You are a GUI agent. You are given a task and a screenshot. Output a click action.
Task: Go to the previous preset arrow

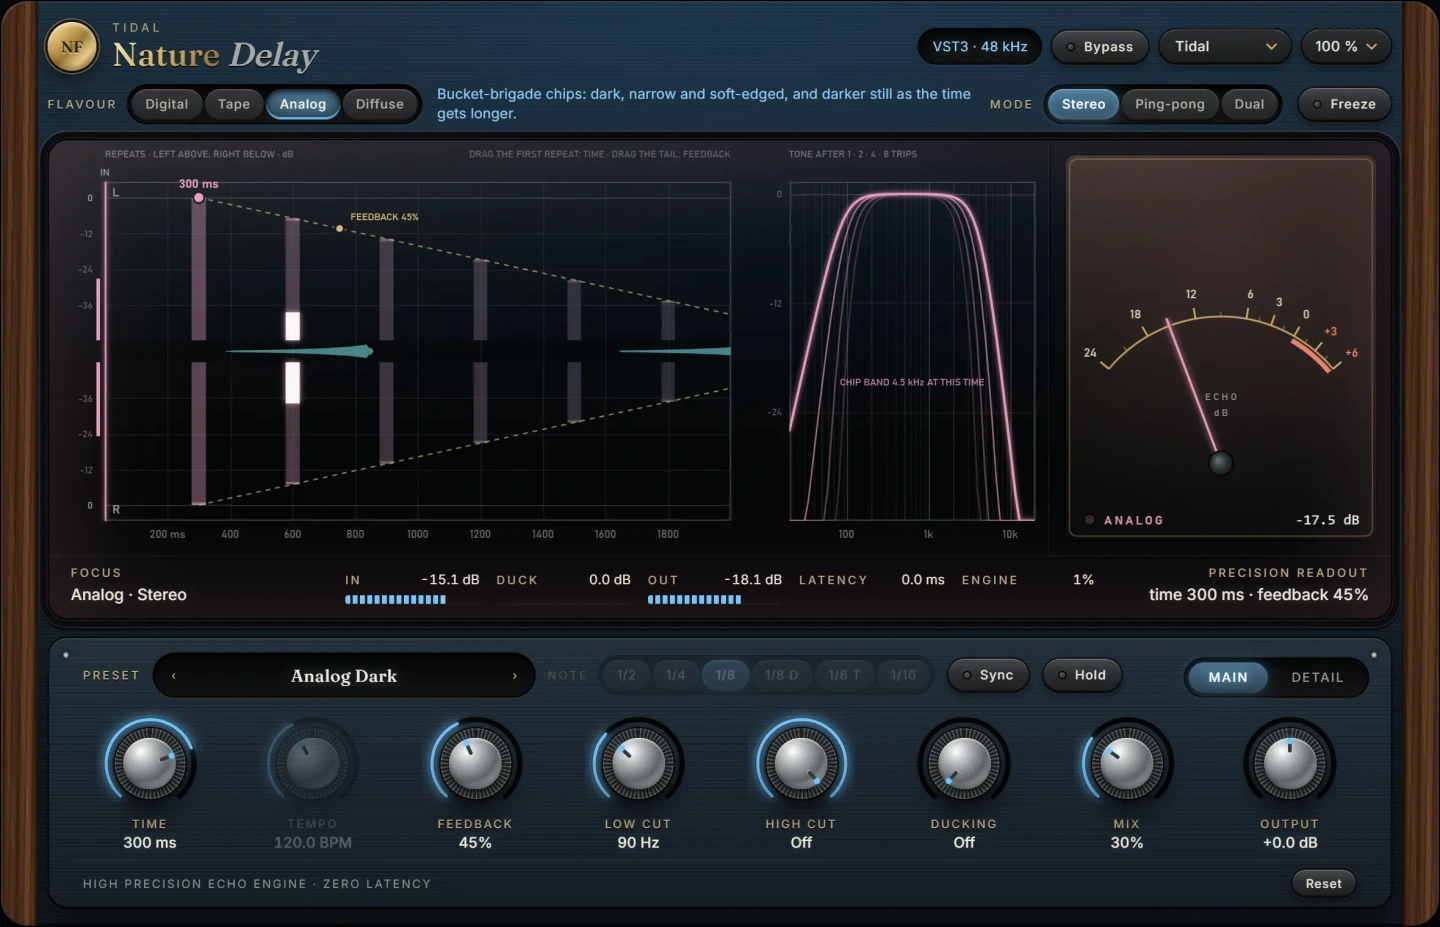pyautogui.click(x=174, y=676)
